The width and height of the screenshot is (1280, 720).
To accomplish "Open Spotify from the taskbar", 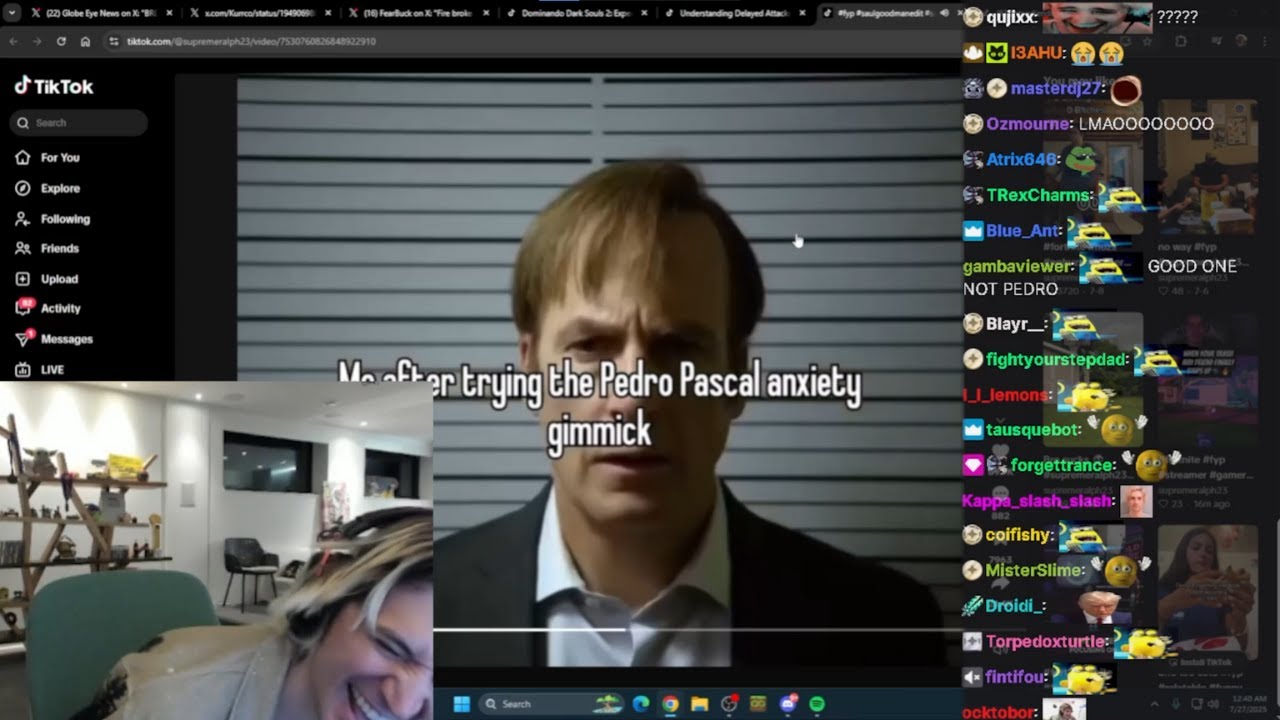I will (x=817, y=704).
